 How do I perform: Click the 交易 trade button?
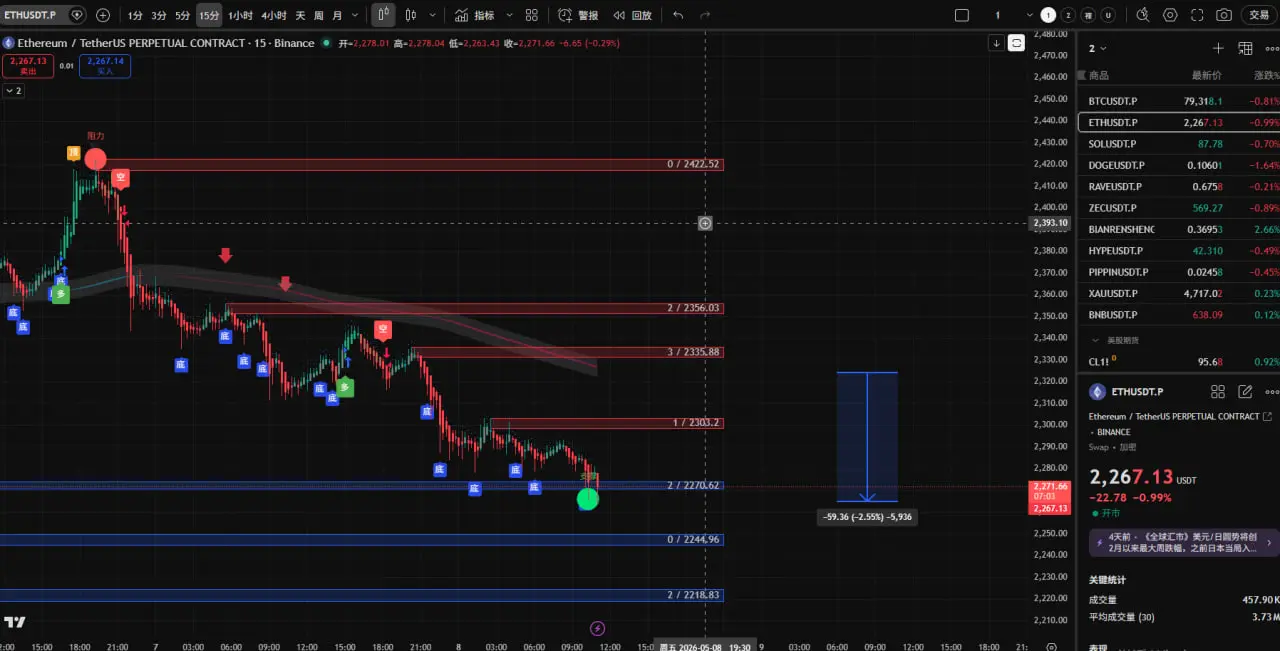click(1259, 15)
